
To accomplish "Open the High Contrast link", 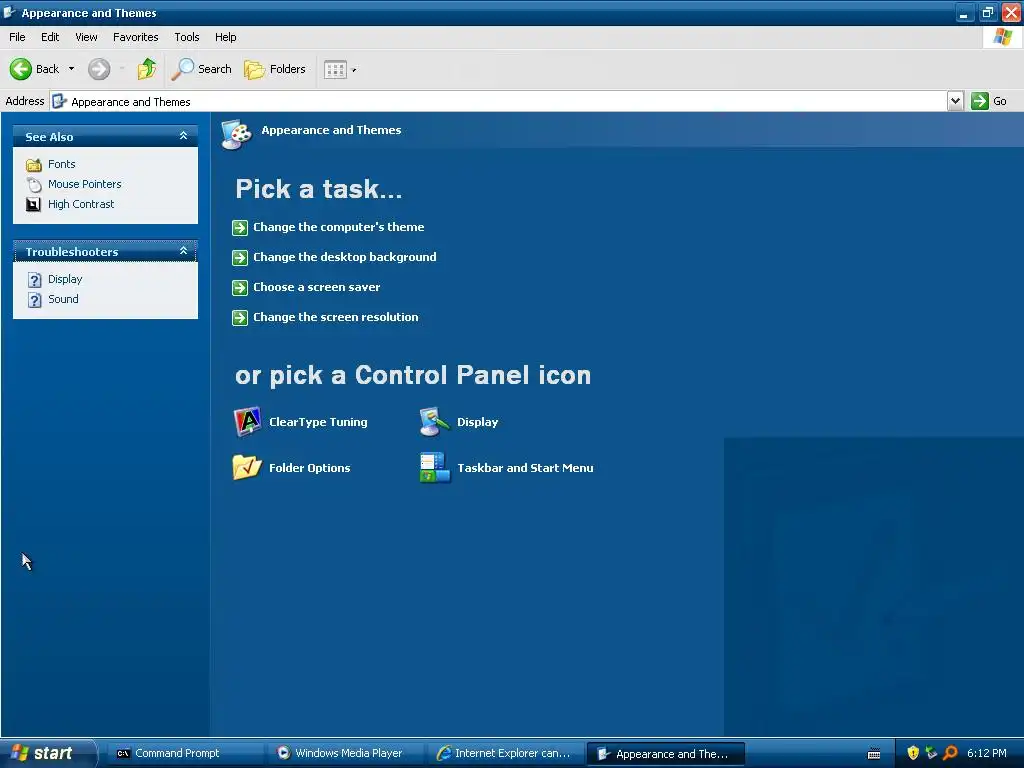I will tap(81, 204).
